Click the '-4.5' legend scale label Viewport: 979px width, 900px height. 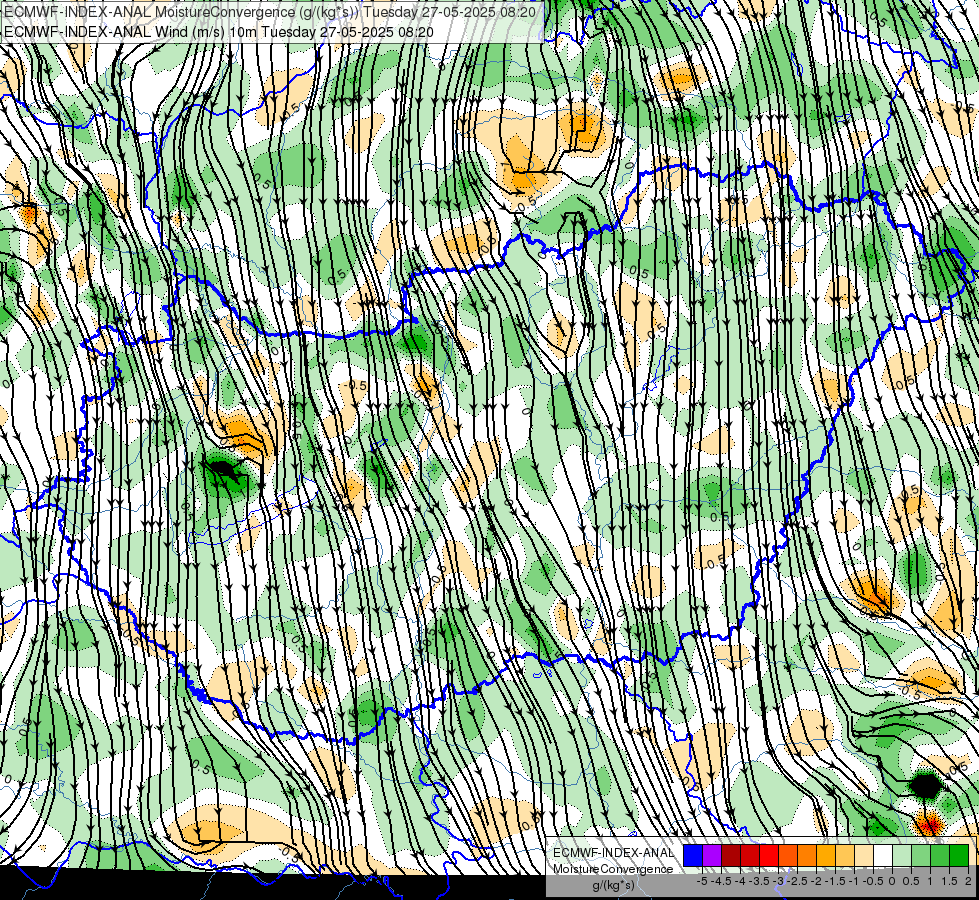click(x=721, y=881)
